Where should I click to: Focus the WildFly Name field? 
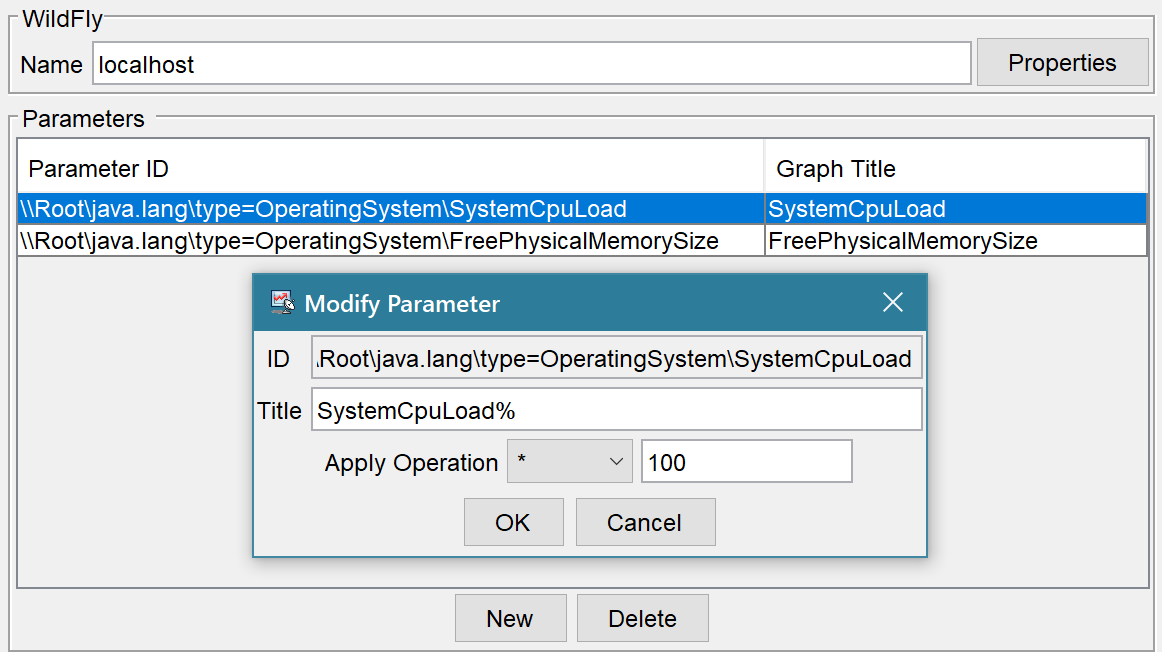pyautogui.click(x=531, y=64)
